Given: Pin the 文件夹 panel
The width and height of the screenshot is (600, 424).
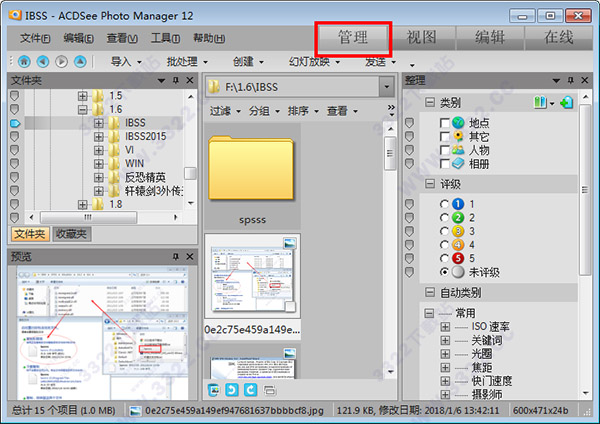Looking at the screenshot, I should coord(176,80).
